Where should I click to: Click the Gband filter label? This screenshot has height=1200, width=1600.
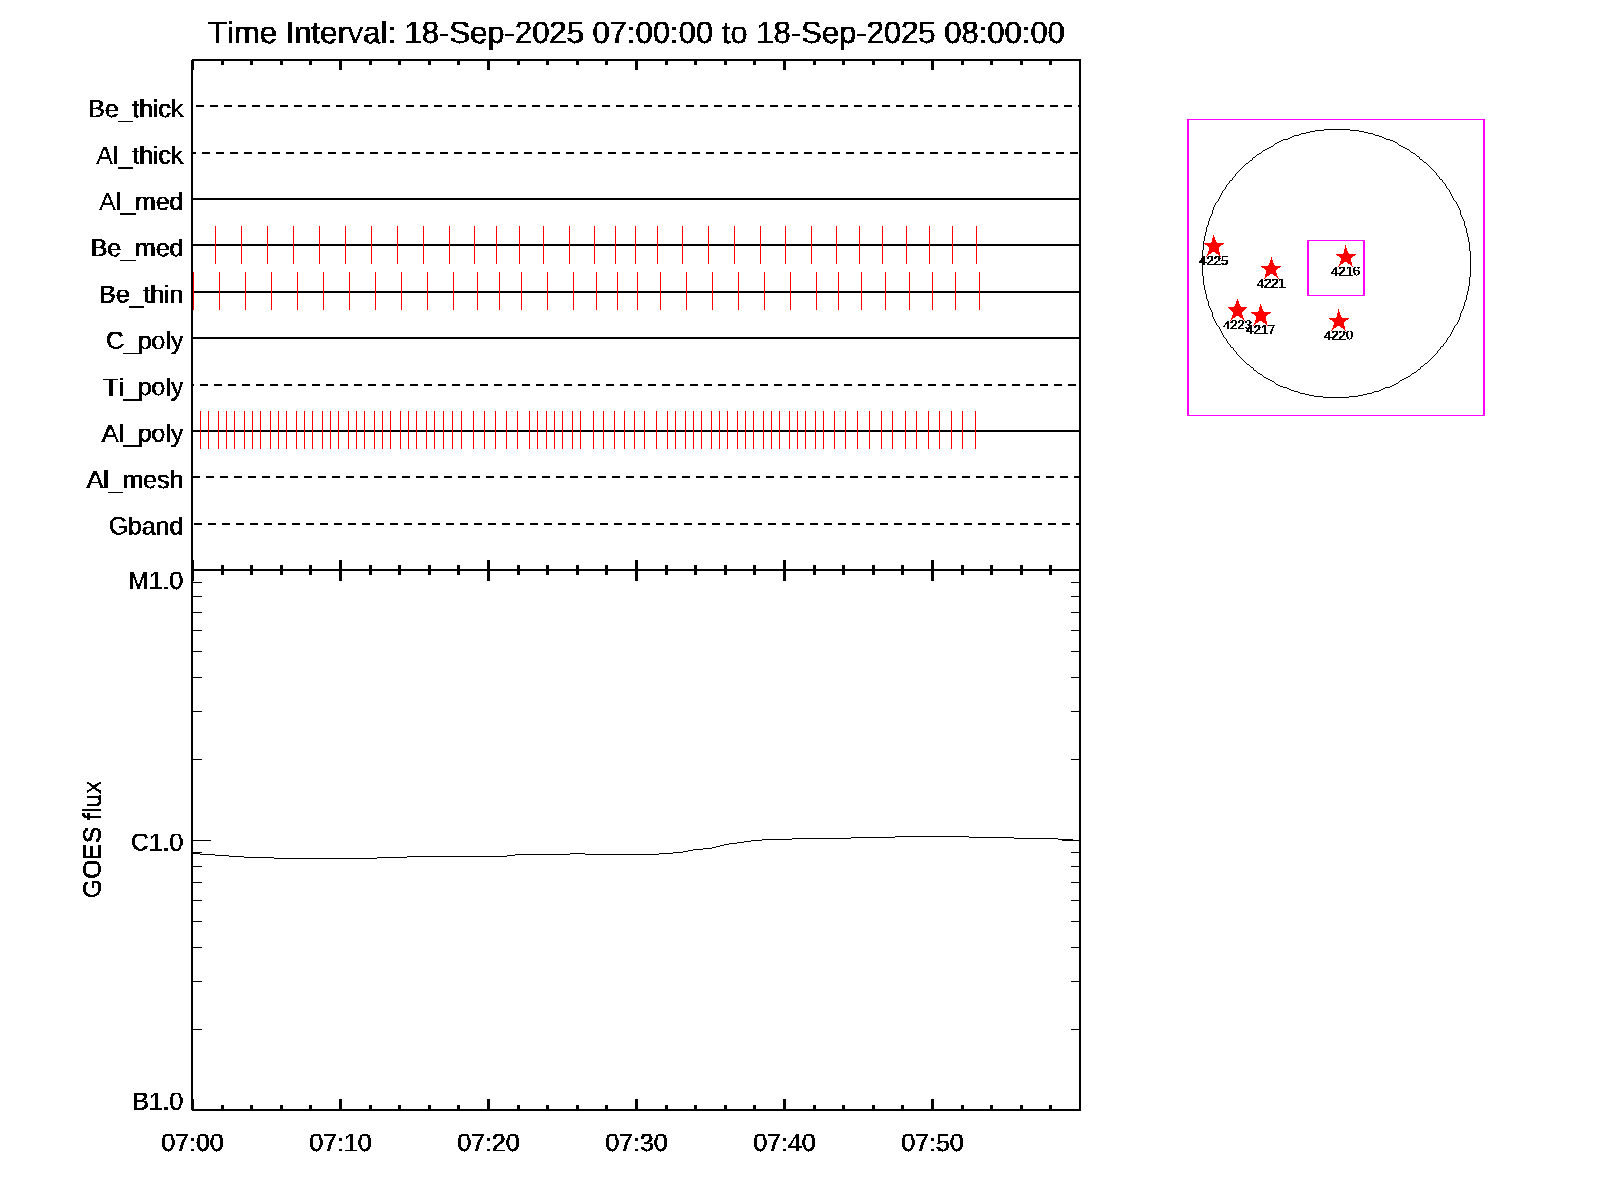pyautogui.click(x=146, y=527)
